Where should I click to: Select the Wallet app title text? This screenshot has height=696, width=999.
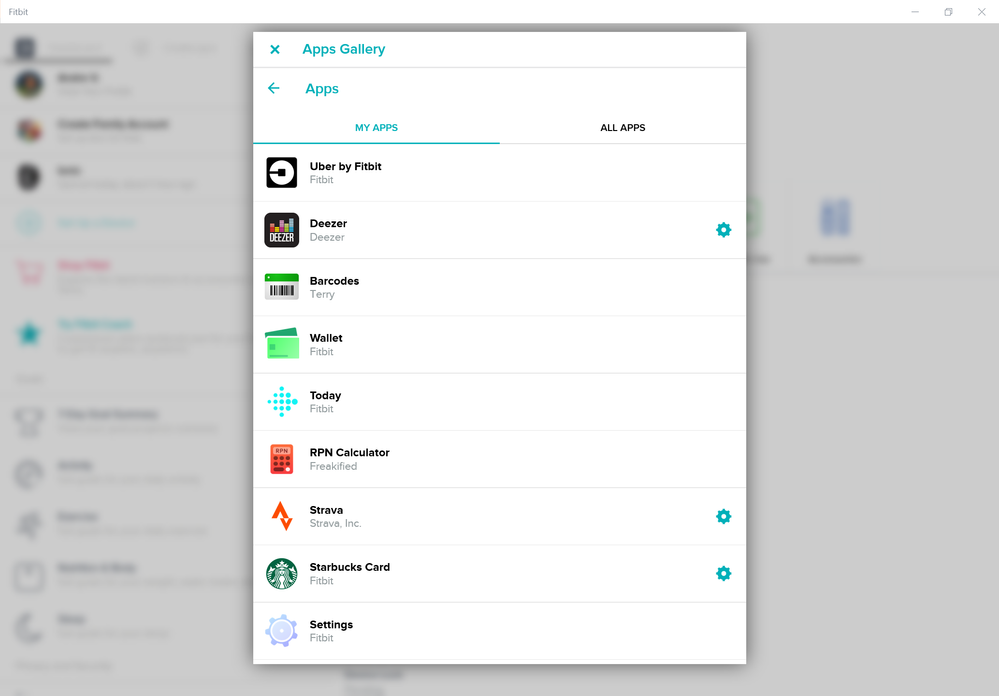(x=326, y=338)
